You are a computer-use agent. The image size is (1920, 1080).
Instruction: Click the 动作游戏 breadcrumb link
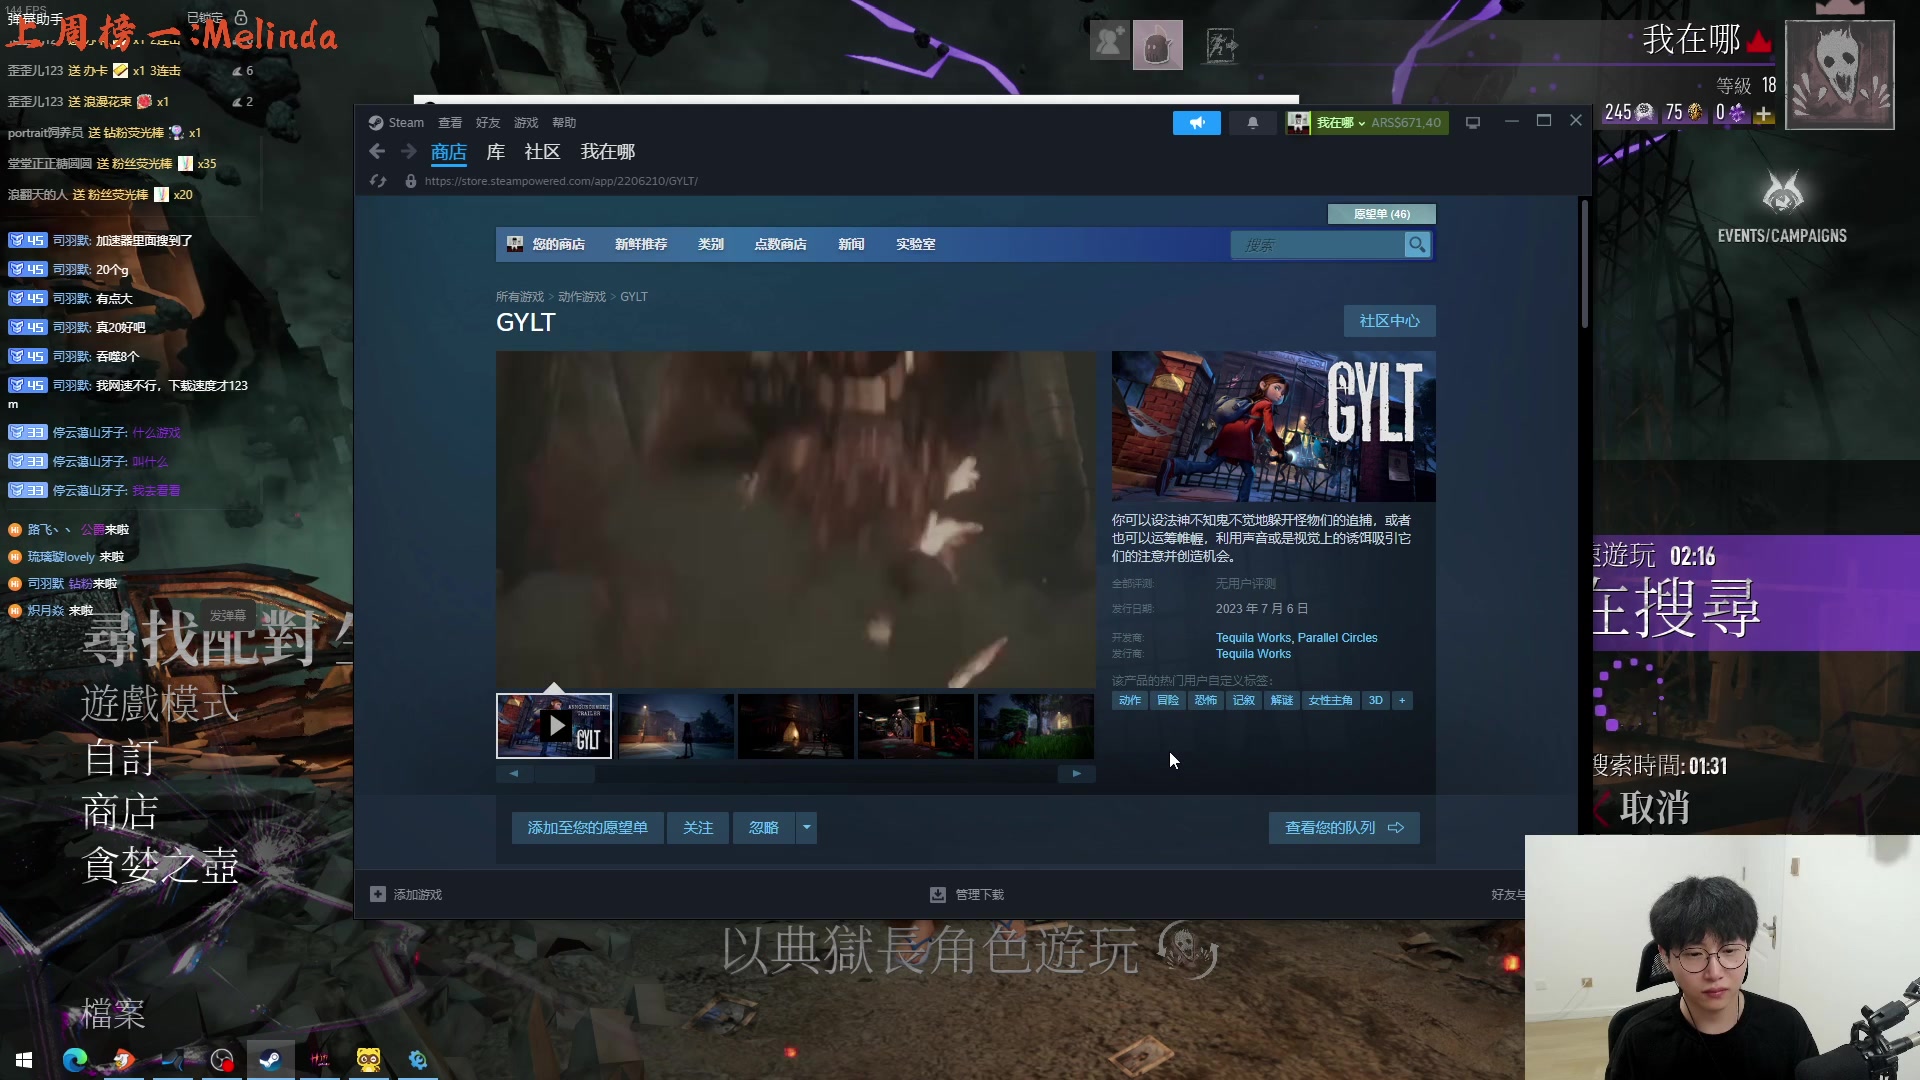pyautogui.click(x=582, y=297)
